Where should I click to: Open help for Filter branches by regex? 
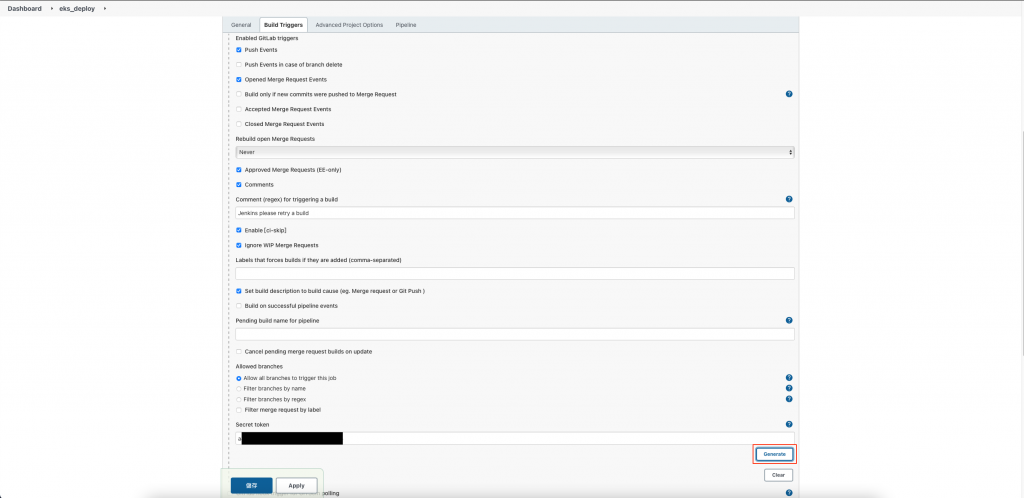point(789,399)
